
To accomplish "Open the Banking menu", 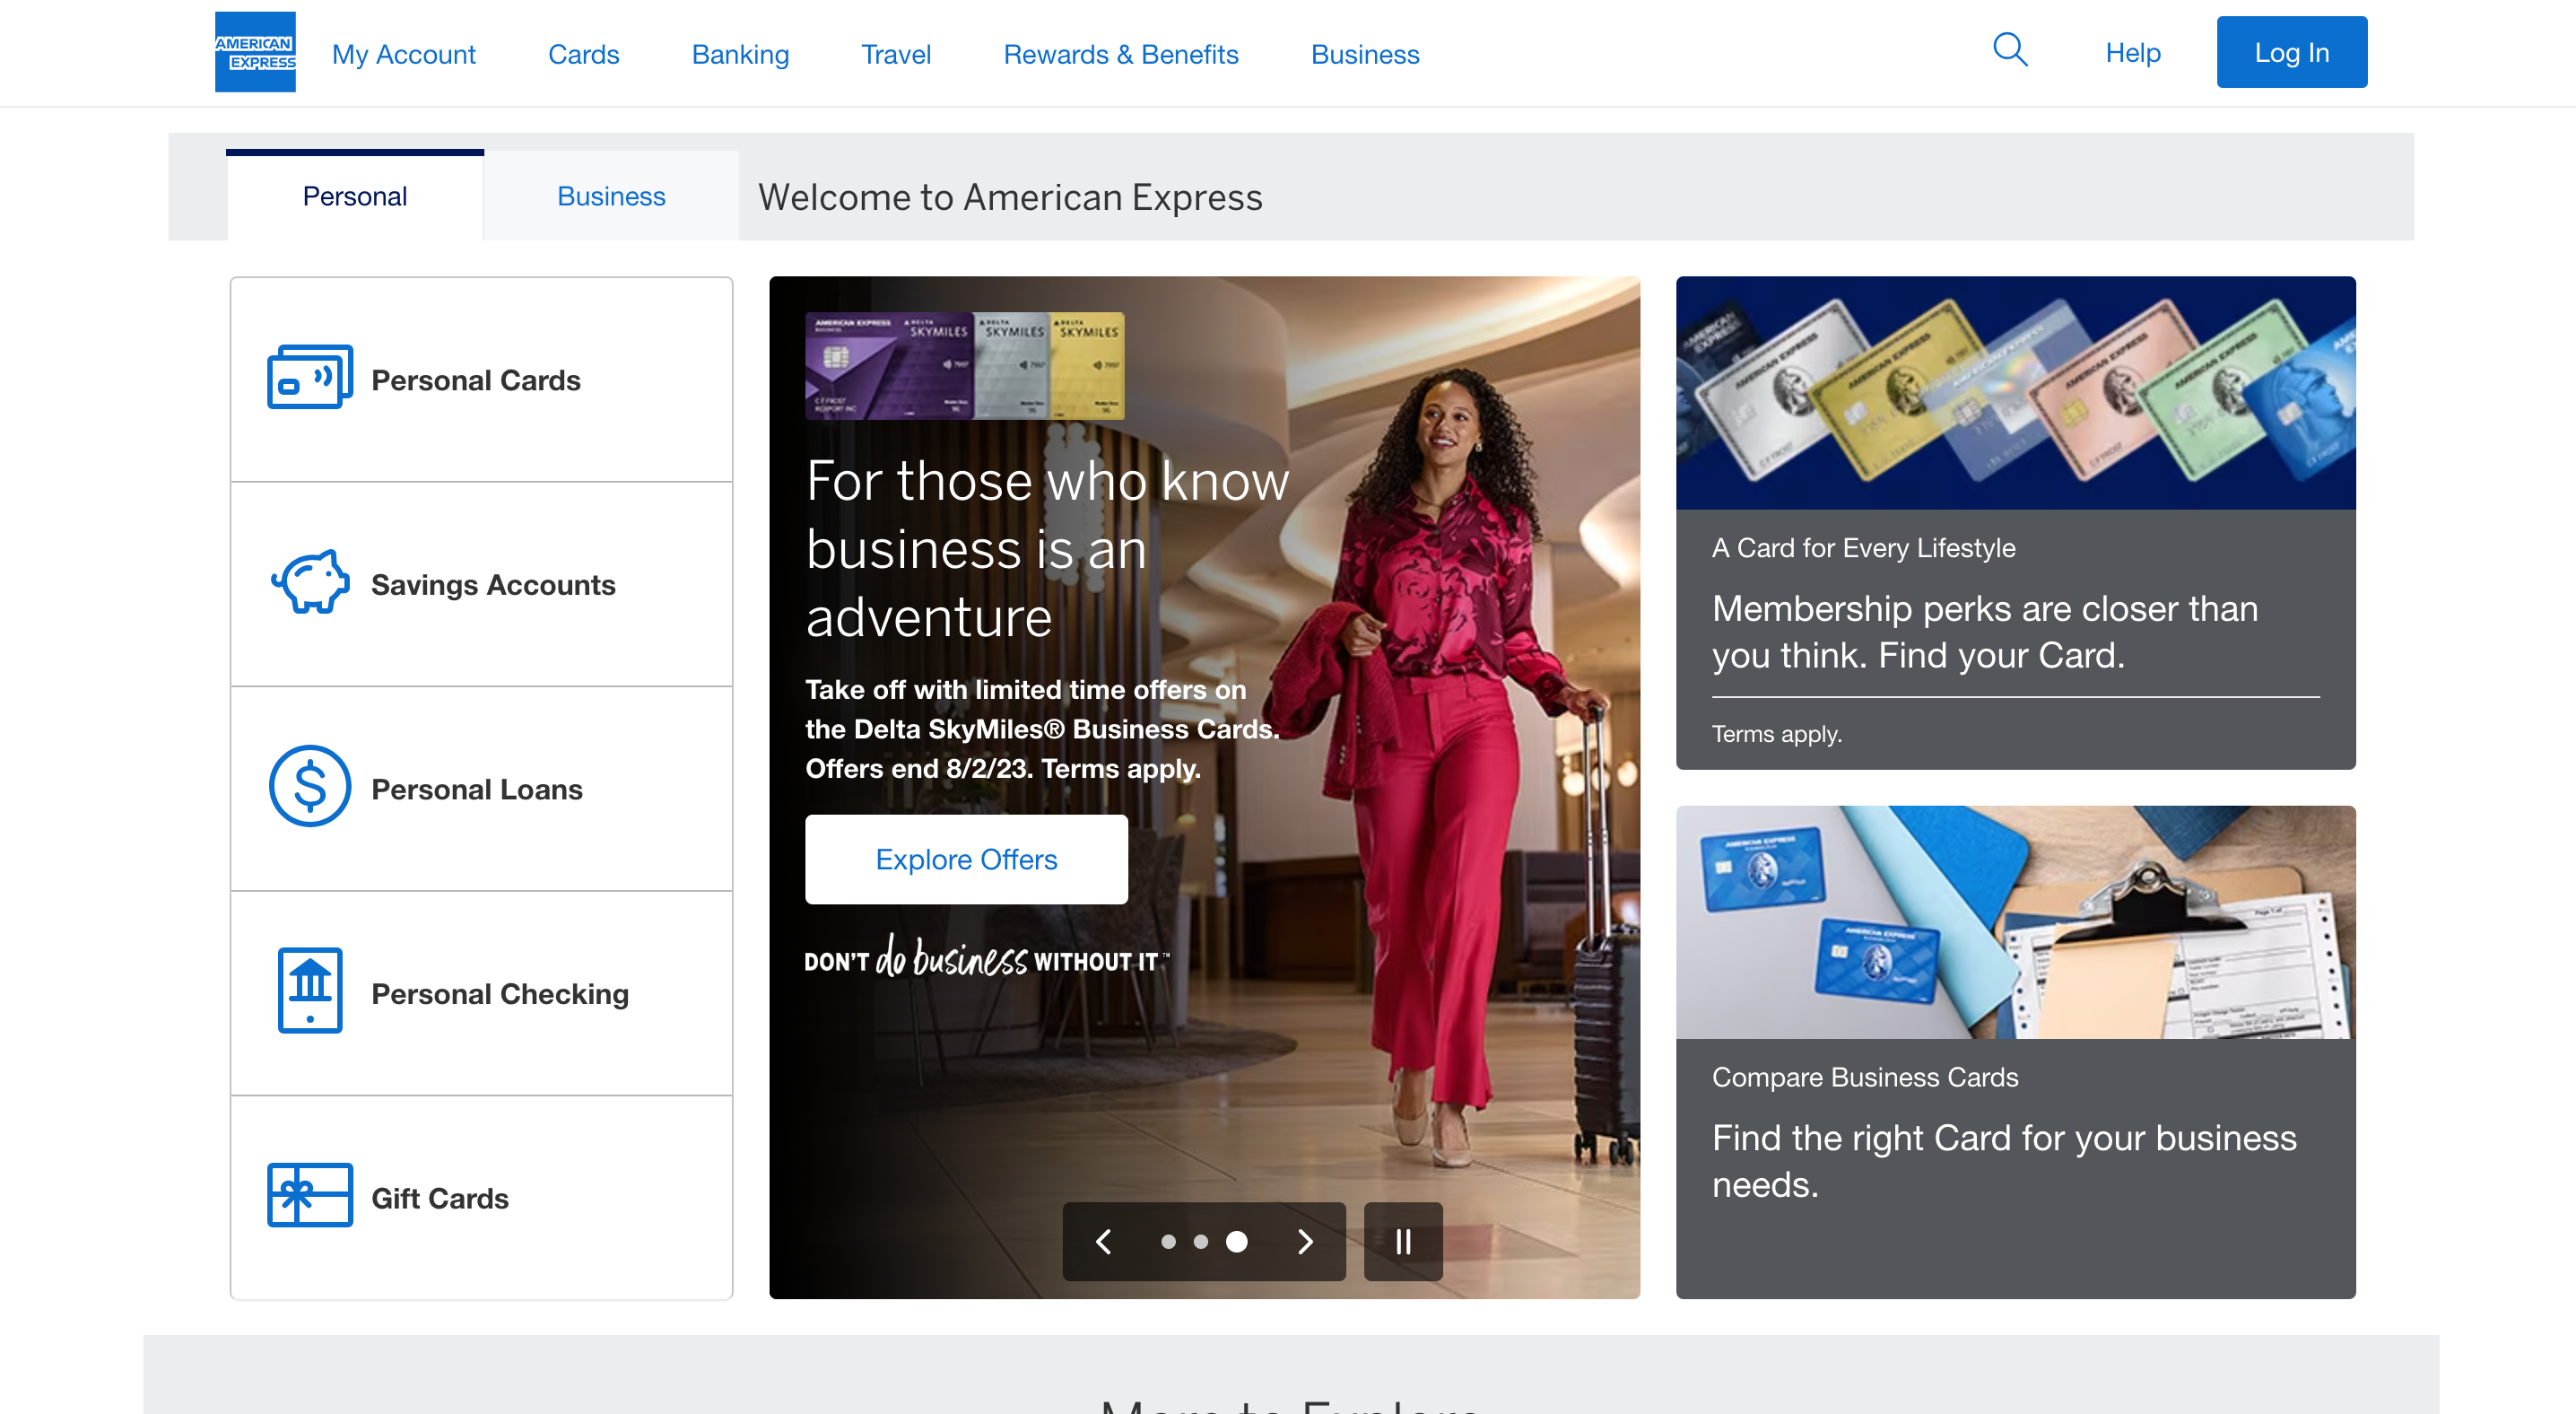I will 741,54.
